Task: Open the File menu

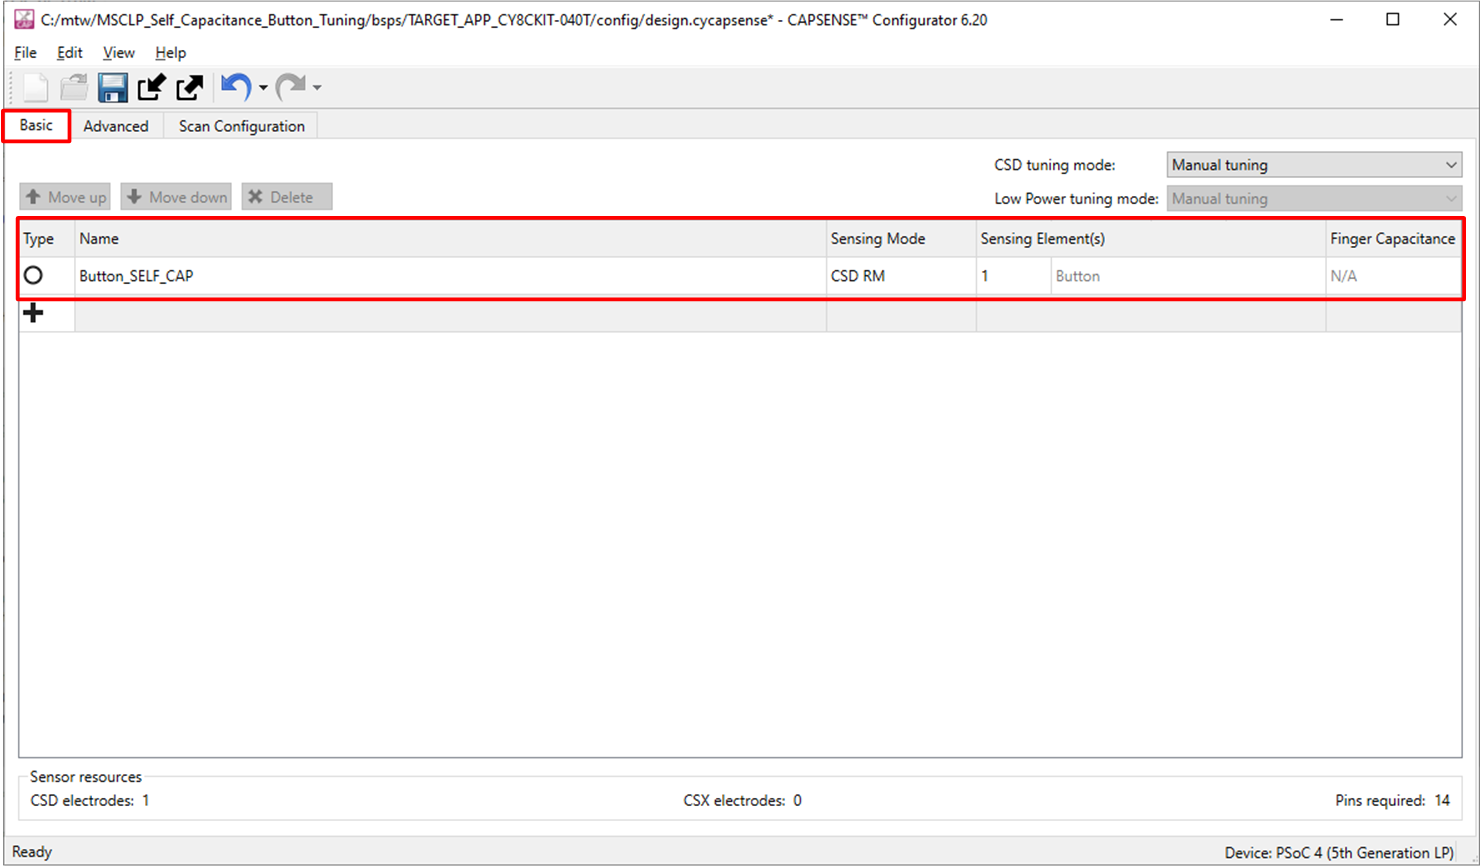Action: [25, 53]
